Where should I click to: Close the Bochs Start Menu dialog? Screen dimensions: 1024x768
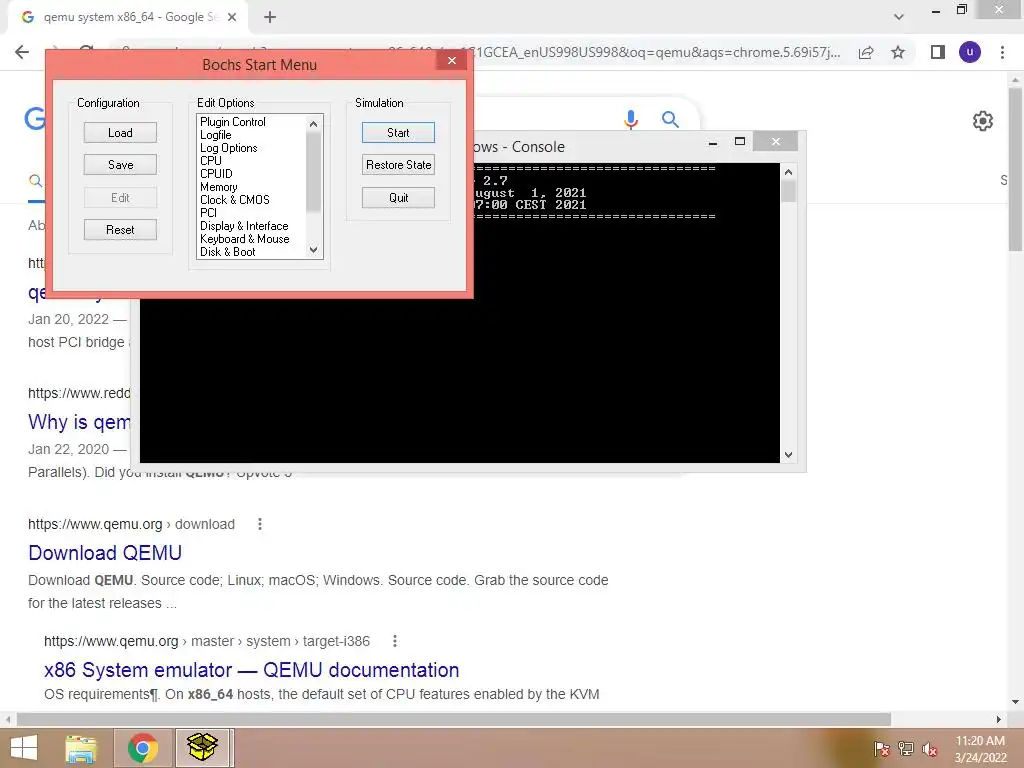tap(452, 61)
